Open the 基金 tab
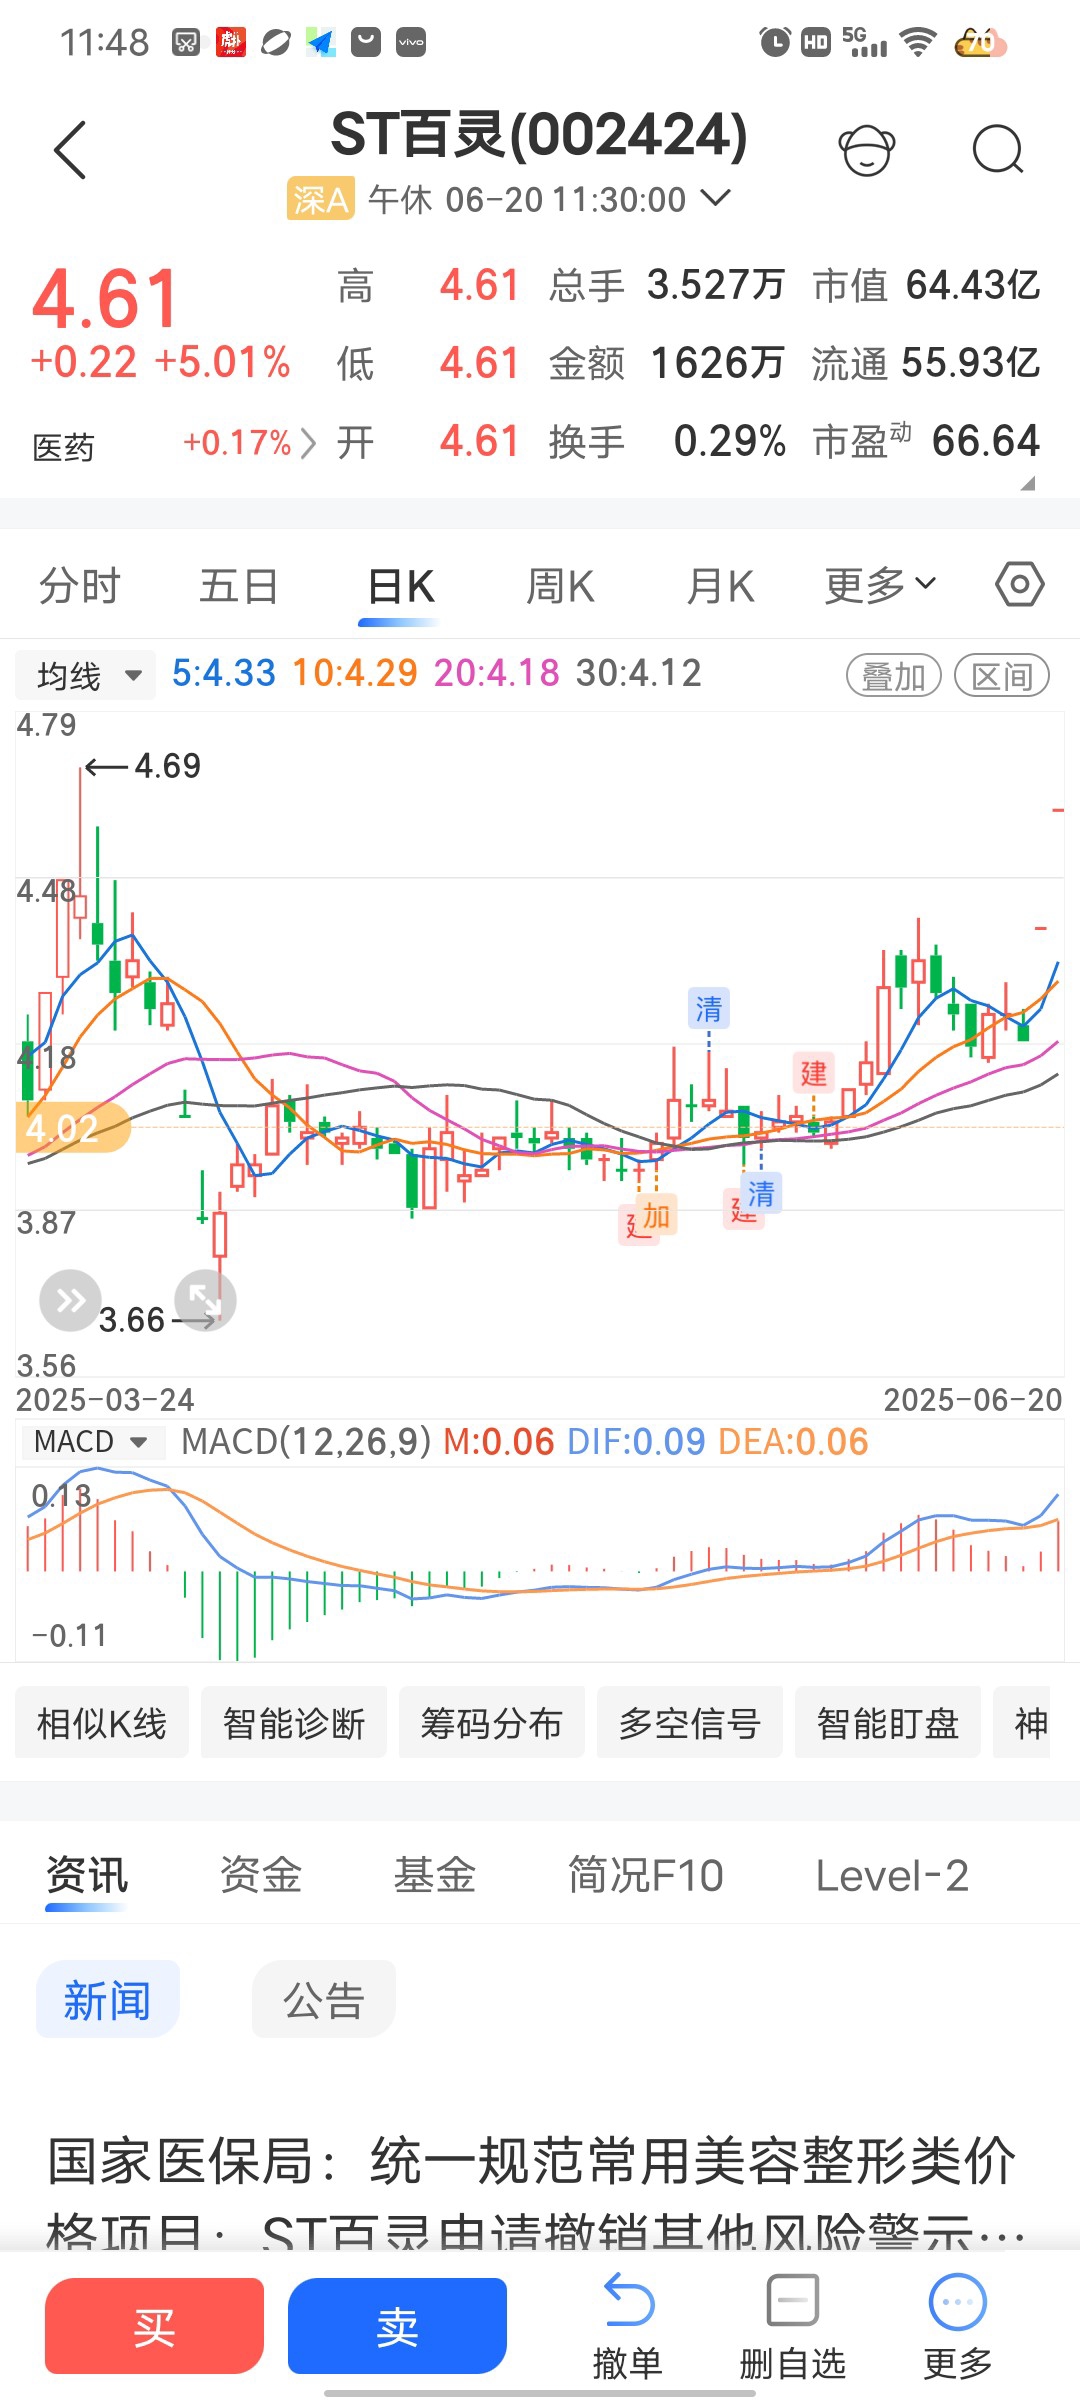 click(x=435, y=1875)
